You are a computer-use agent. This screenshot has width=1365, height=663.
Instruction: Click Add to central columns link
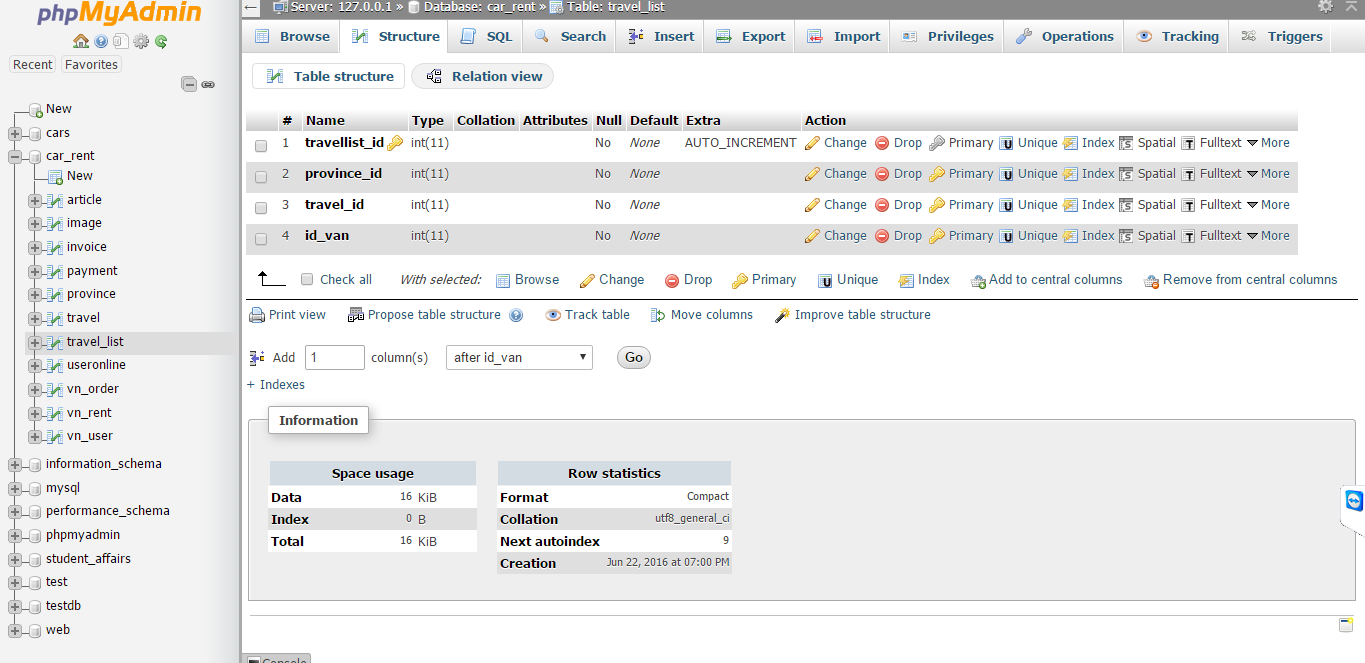pyautogui.click(x=1046, y=280)
